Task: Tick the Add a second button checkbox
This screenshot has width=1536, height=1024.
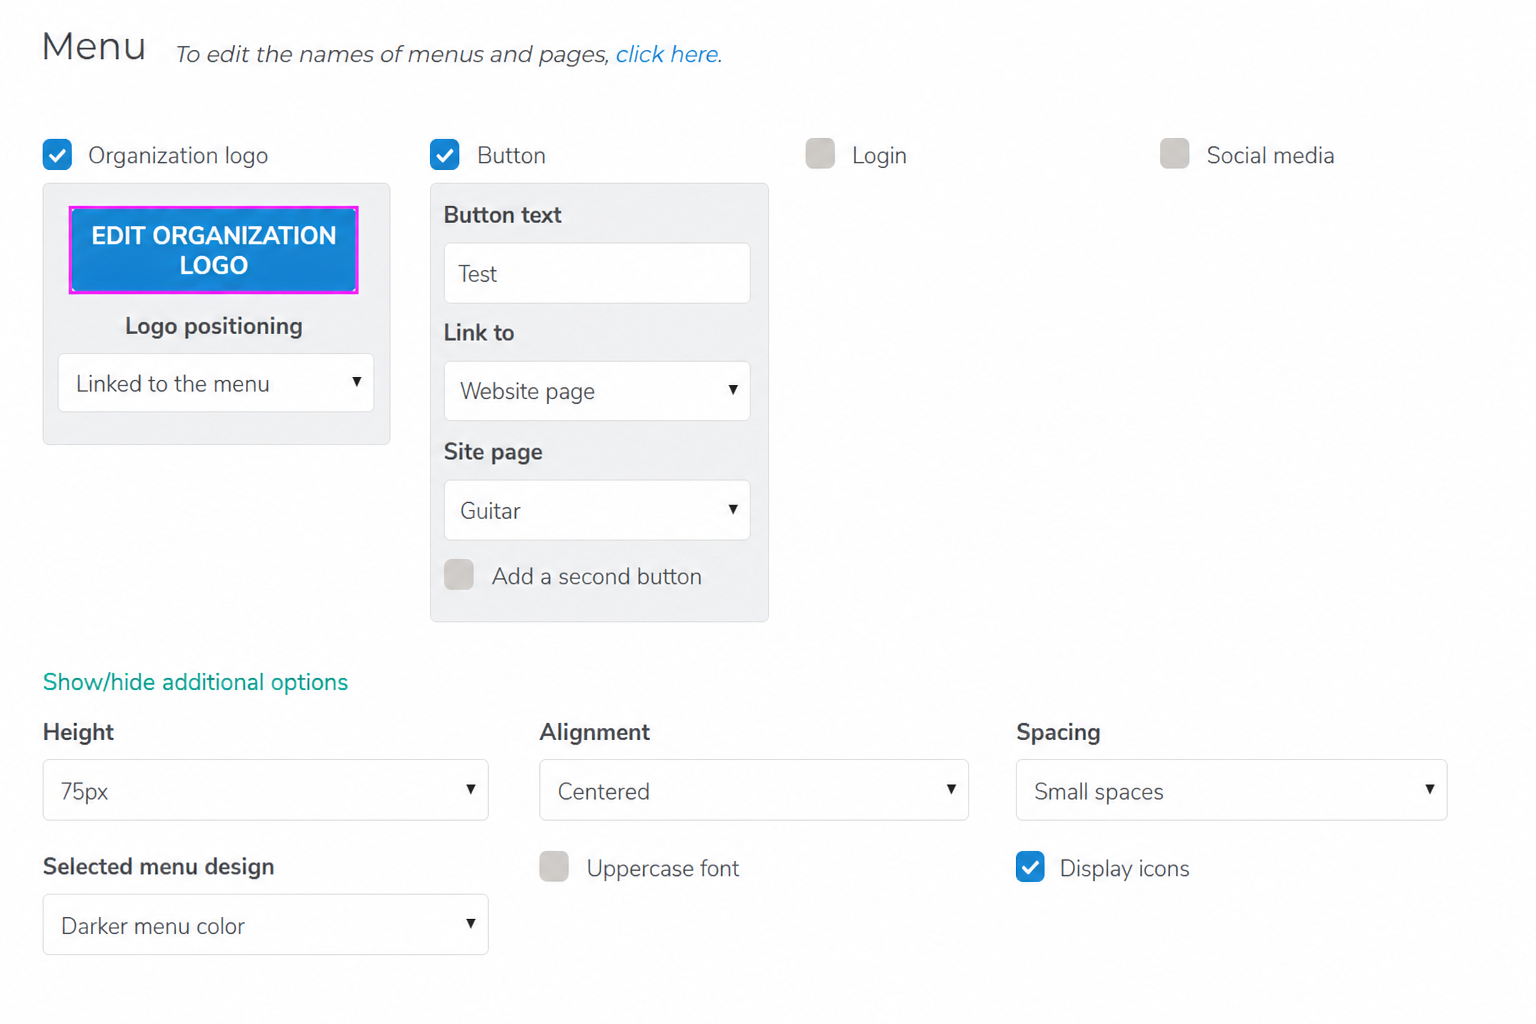Action: point(459,575)
